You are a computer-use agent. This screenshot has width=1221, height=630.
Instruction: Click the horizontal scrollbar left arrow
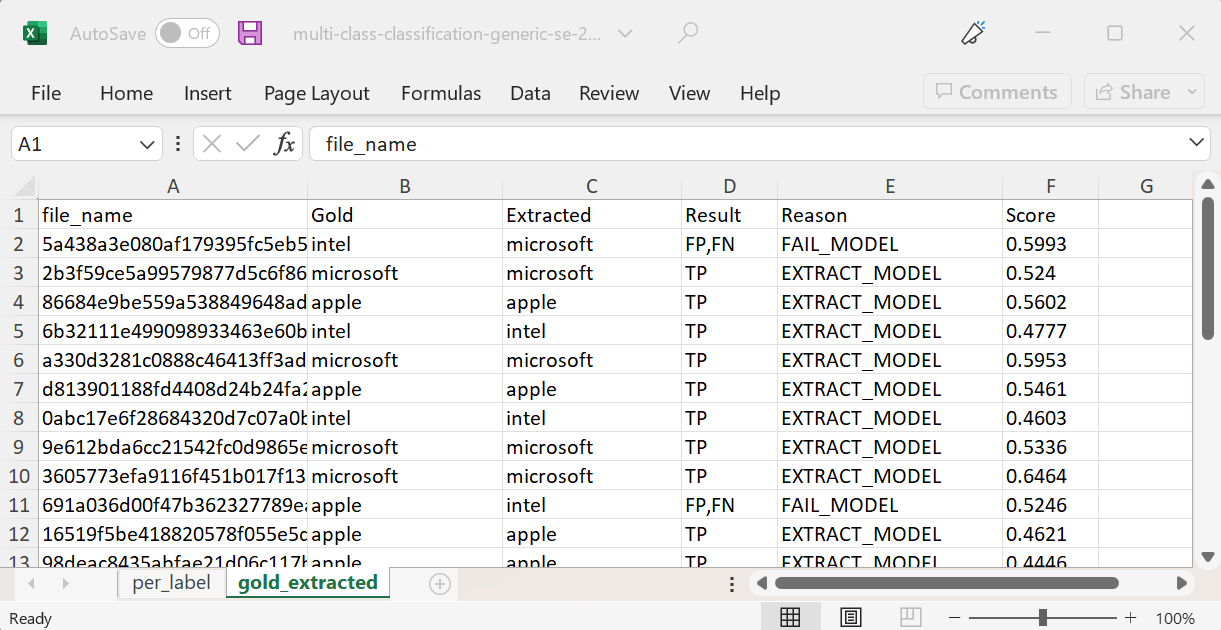[x=762, y=583]
